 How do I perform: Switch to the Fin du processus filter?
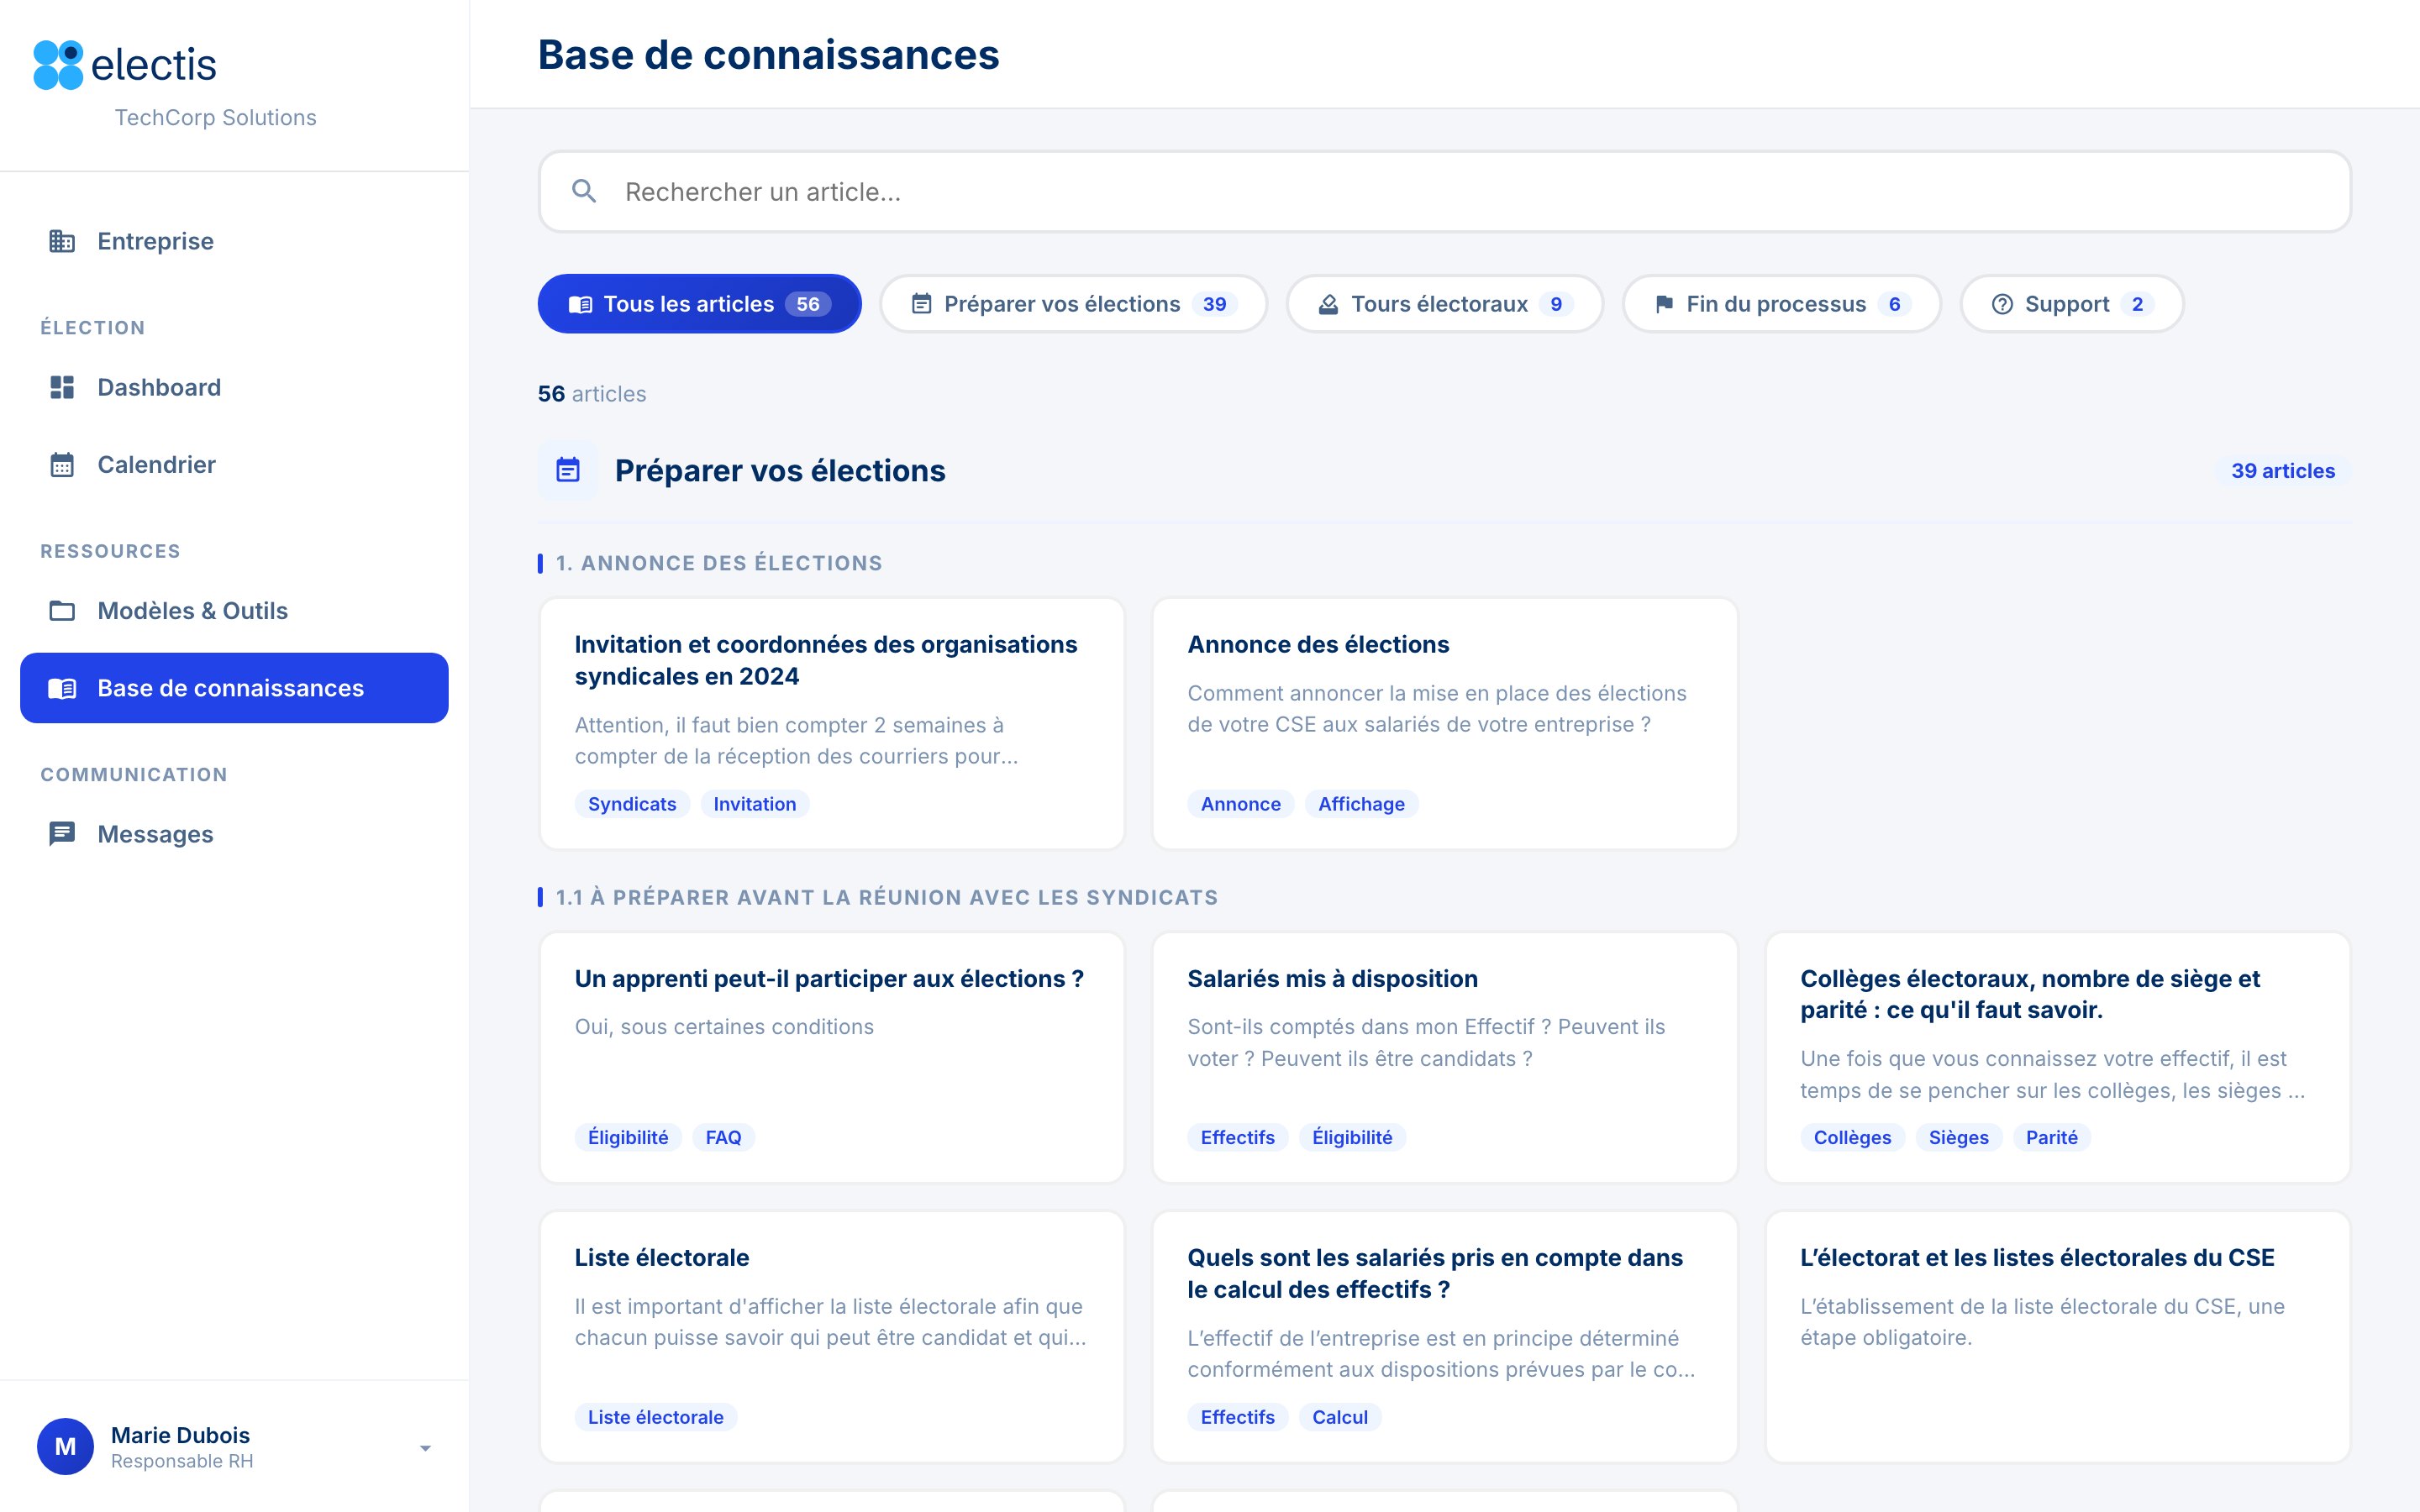click(x=1781, y=304)
